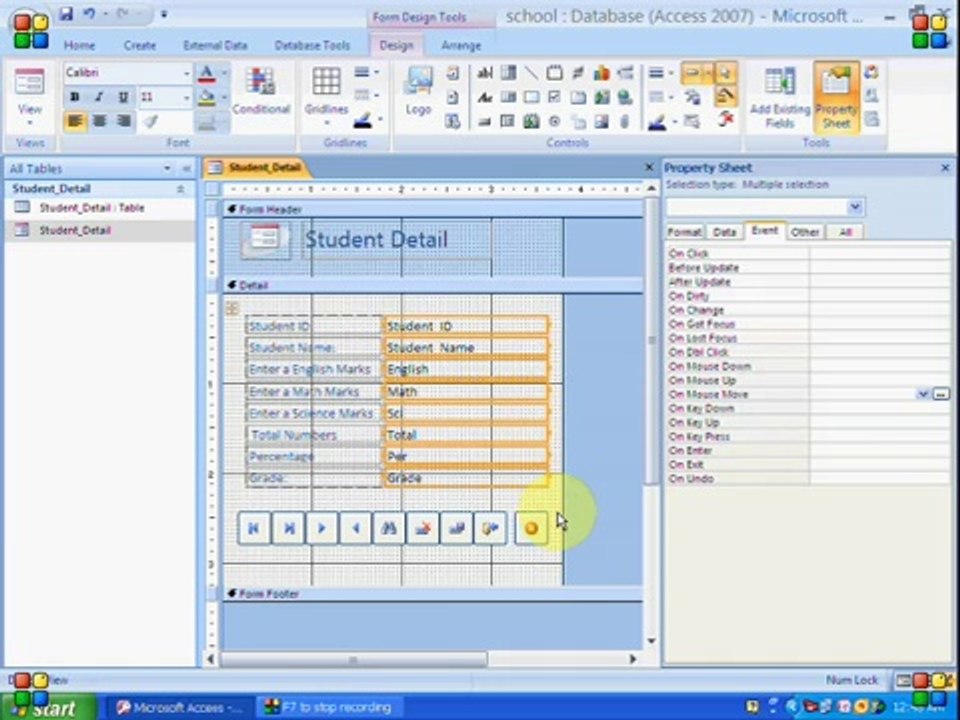This screenshot has height=720, width=960.
Task: Click the yellow circle button on the form
Action: [531, 528]
